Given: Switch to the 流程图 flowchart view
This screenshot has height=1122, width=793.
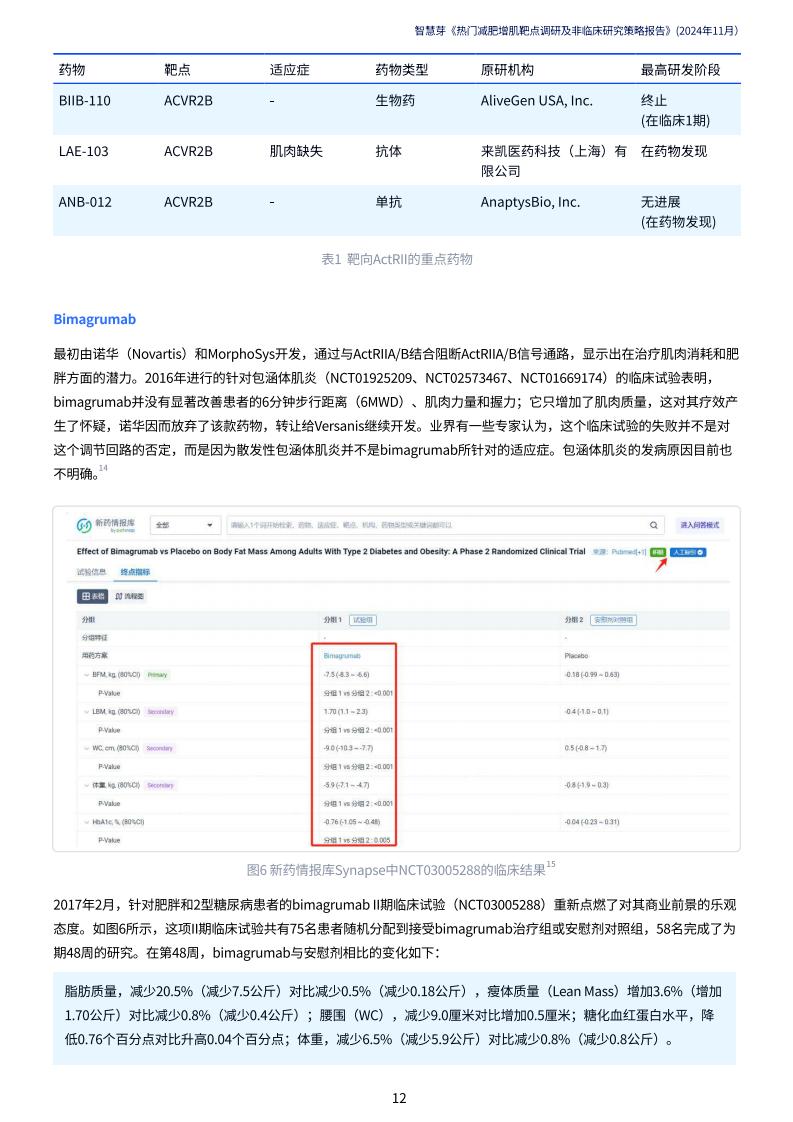Looking at the screenshot, I should (x=130, y=596).
